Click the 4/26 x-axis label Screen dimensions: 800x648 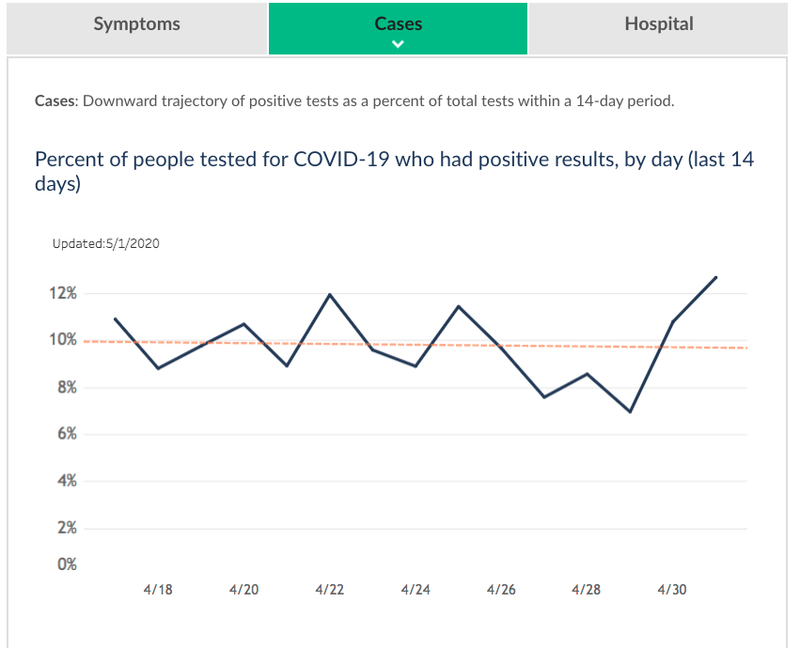tap(501, 590)
